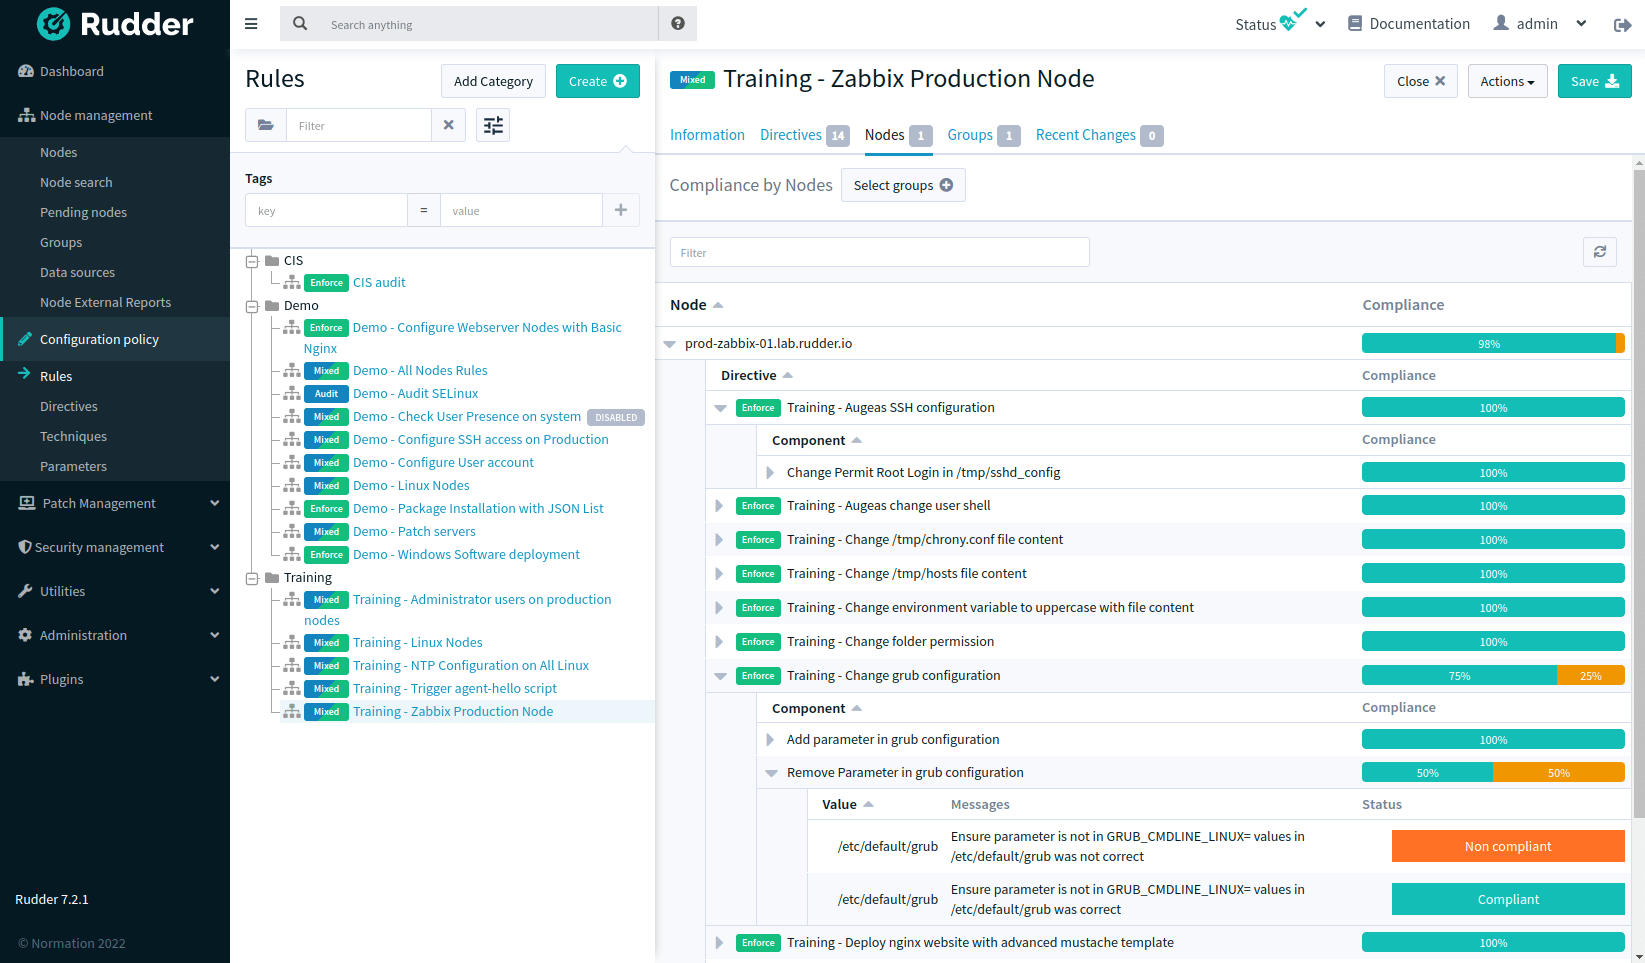Click the logout icon in top bar
The width and height of the screenshot is (1645, 963).
[x=1622, y=25]
